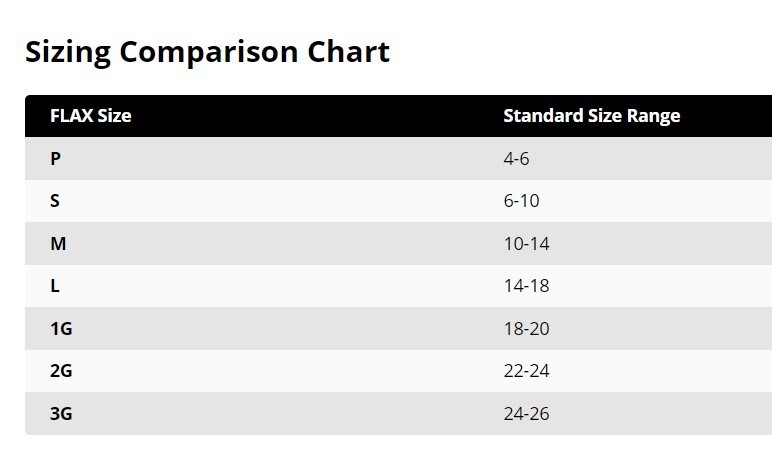Select the '3G' FLAX size cell

point(61,414)
